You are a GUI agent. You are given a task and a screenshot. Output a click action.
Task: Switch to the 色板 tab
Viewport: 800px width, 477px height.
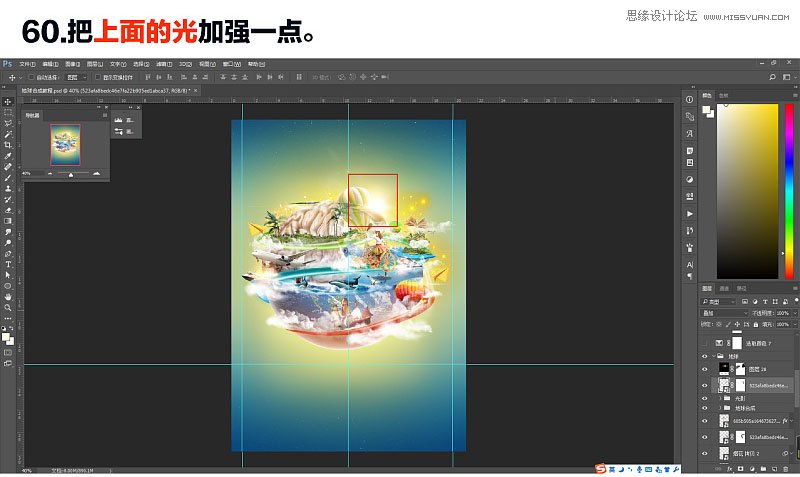tap(723, 95)
